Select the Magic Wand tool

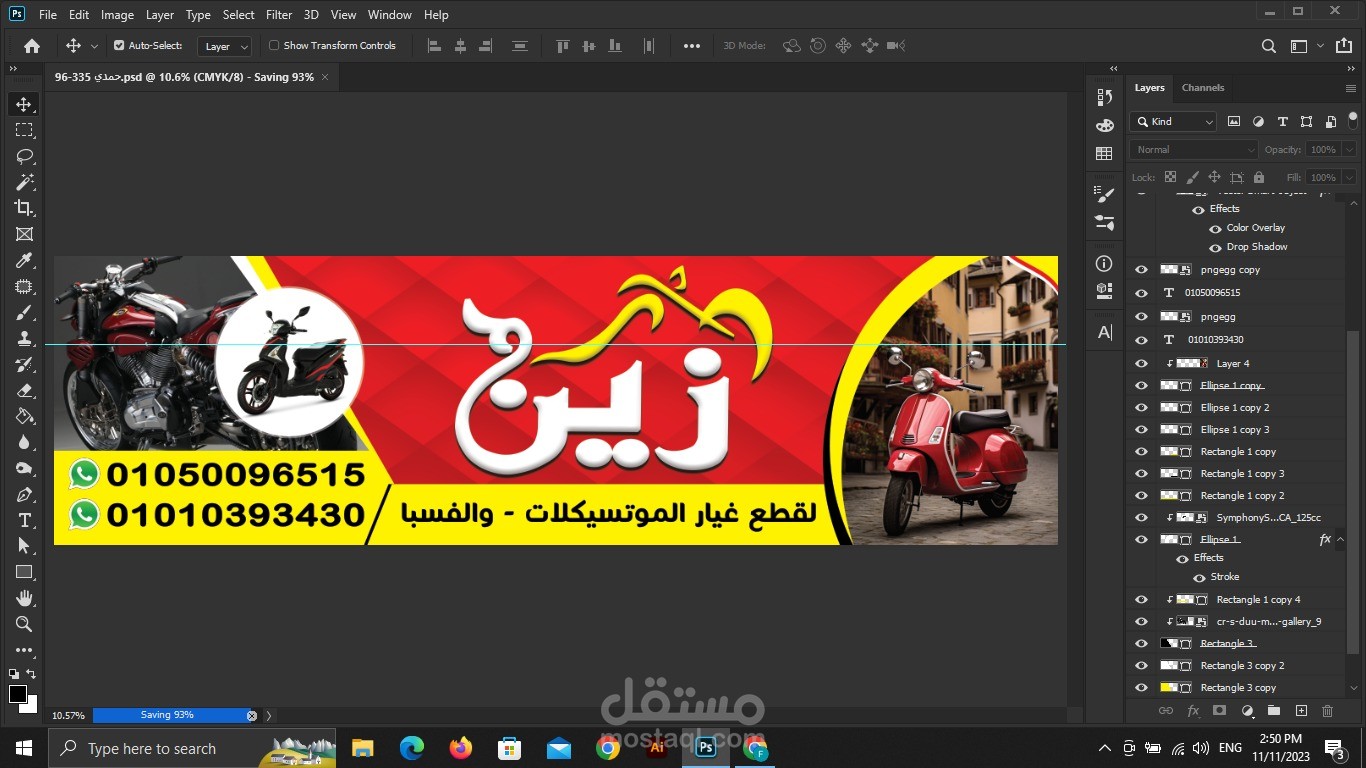coord(24,182)
